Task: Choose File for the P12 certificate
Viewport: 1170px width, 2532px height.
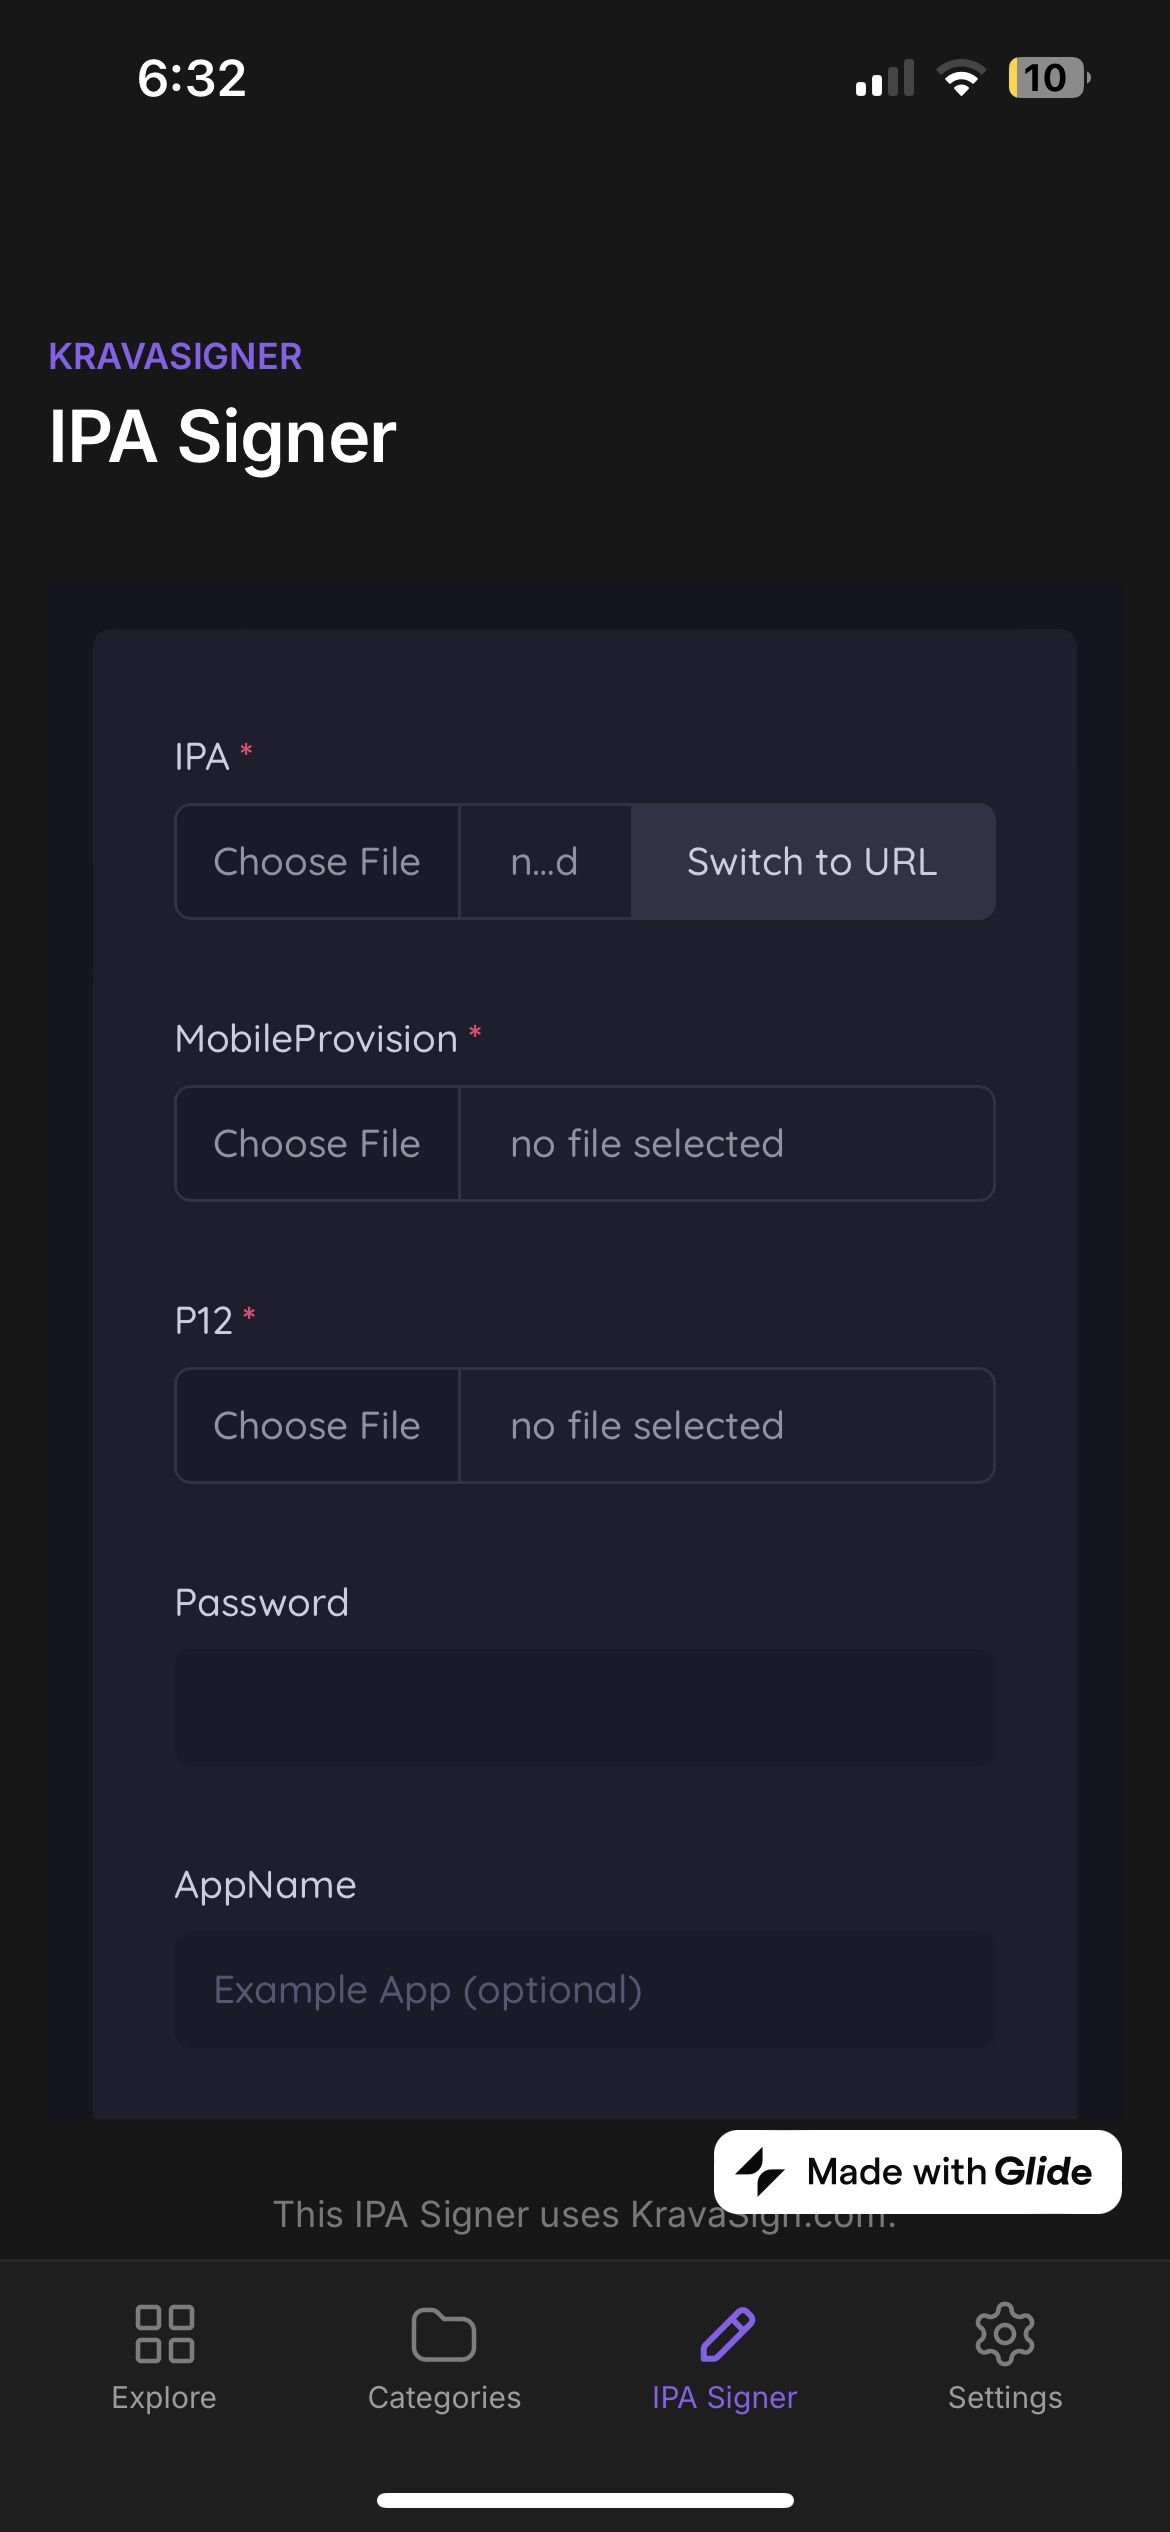Action: 317,1426
